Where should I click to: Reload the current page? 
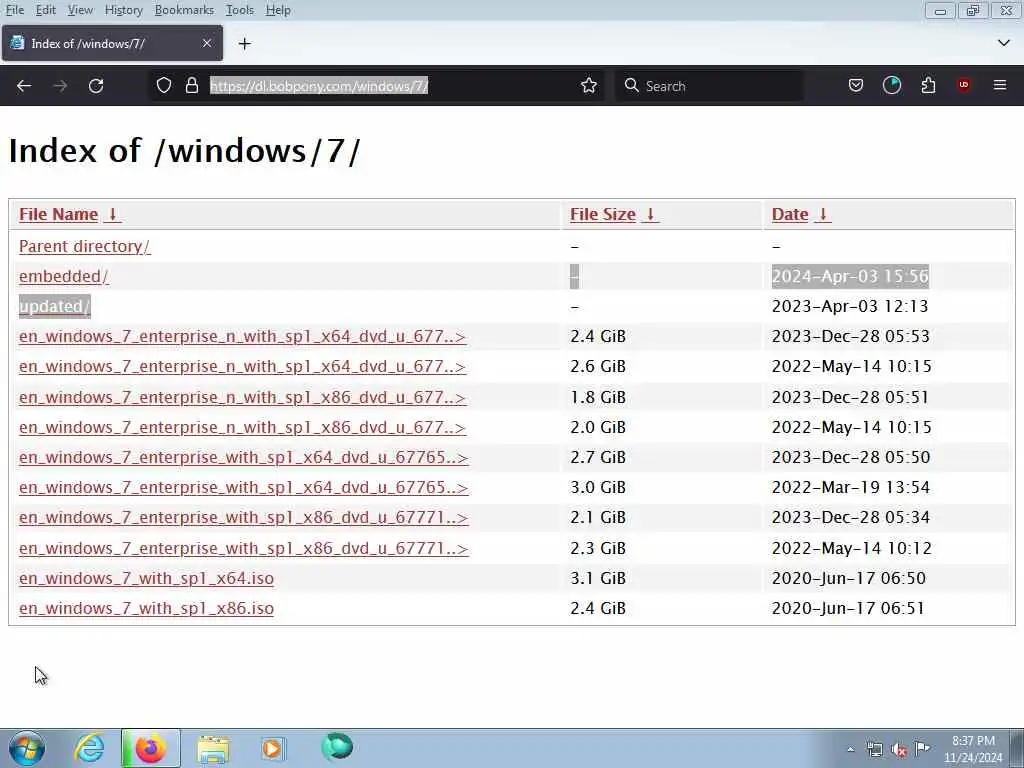(x=96, y=86)
